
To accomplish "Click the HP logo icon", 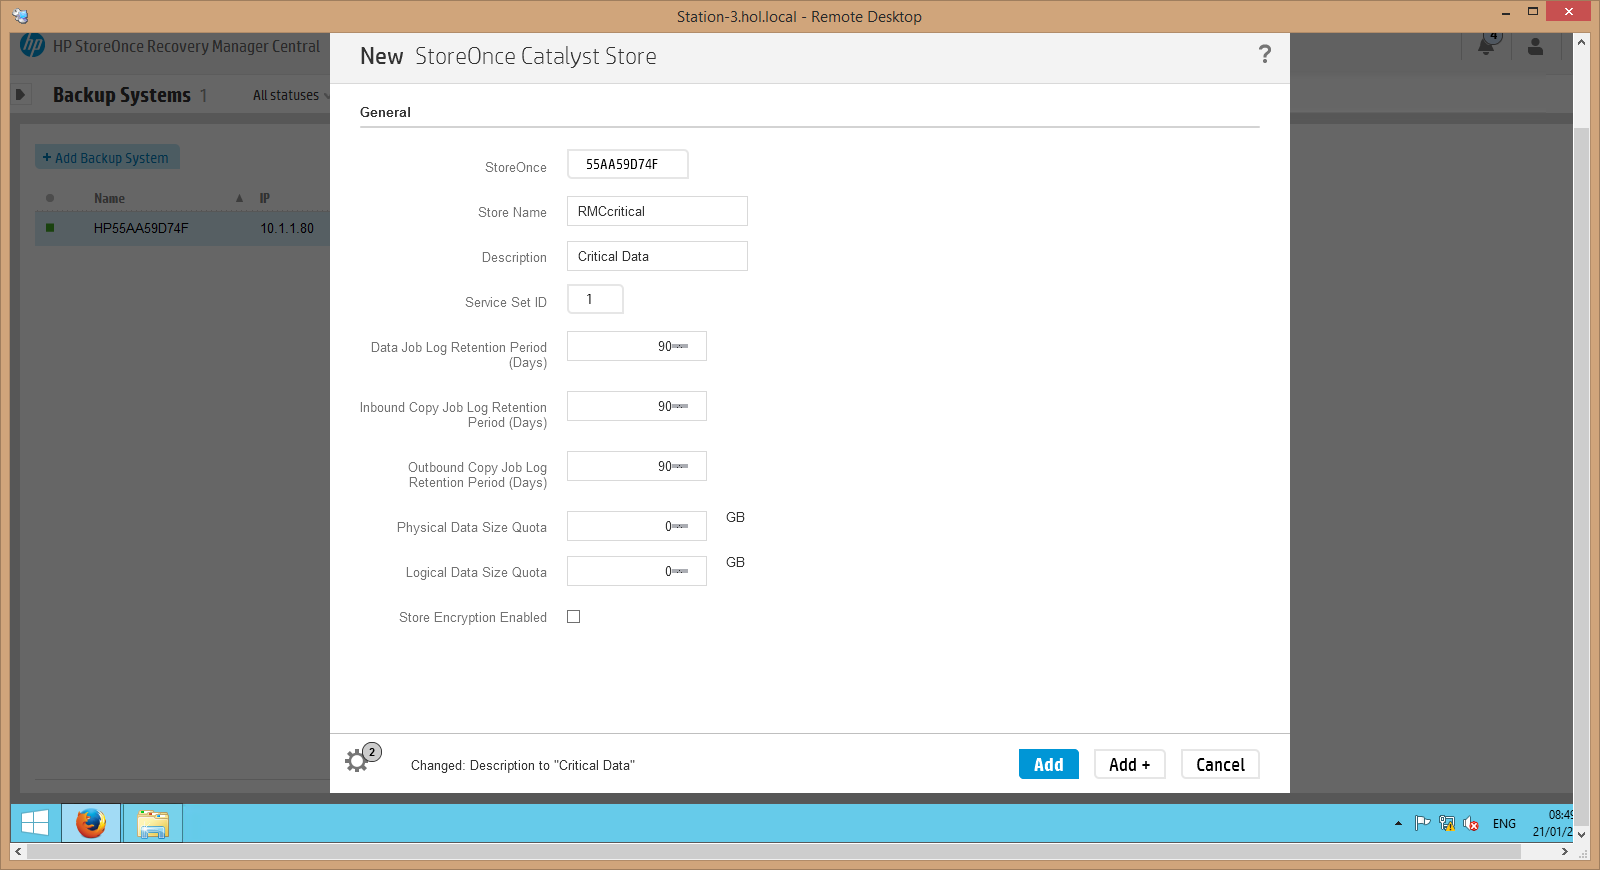I will pos(33,45).
